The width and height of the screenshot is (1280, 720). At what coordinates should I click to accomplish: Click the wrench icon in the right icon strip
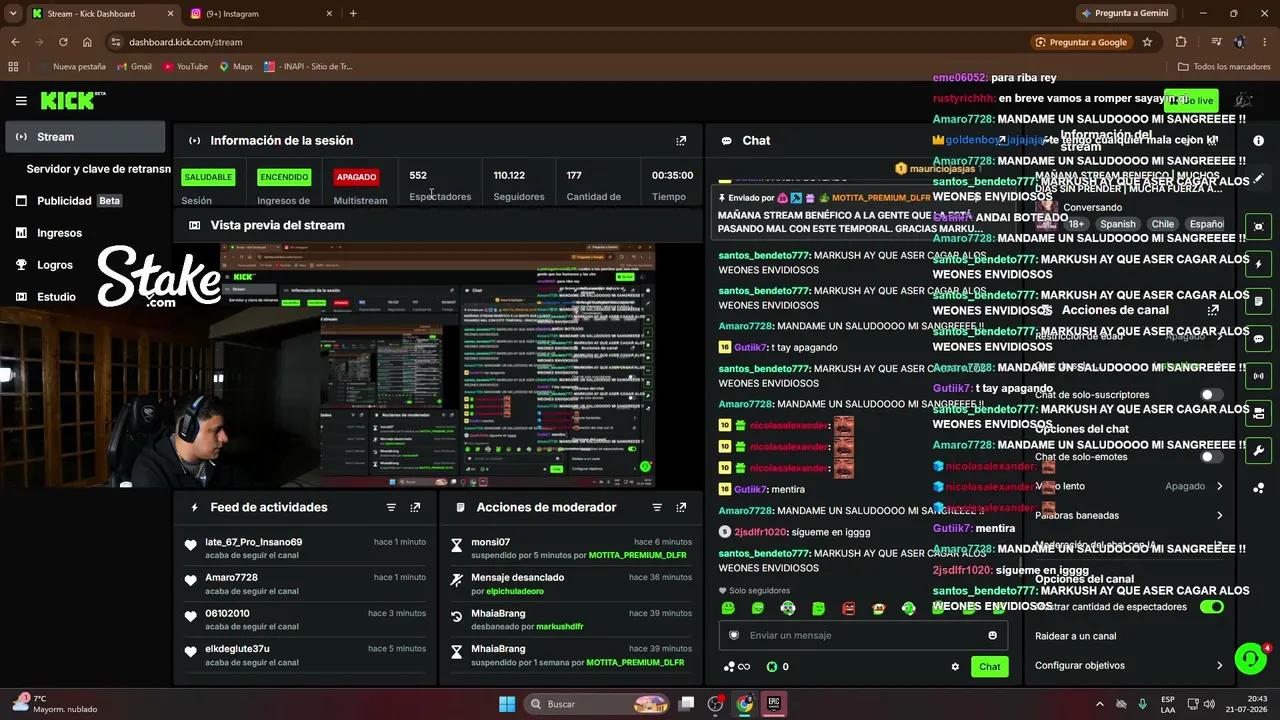(x=1258, y=450)
